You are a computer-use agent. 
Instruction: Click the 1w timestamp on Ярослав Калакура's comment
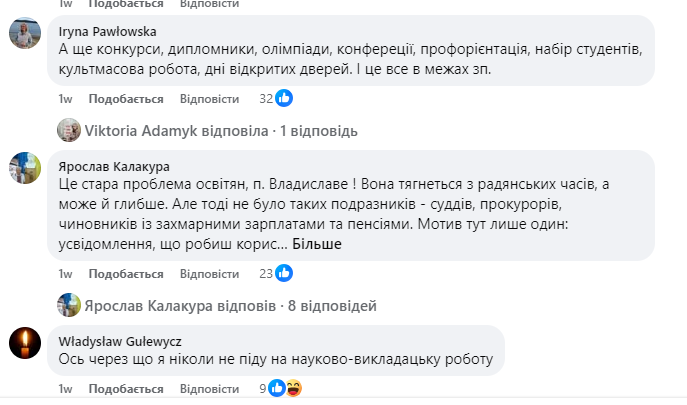point(65,274)
